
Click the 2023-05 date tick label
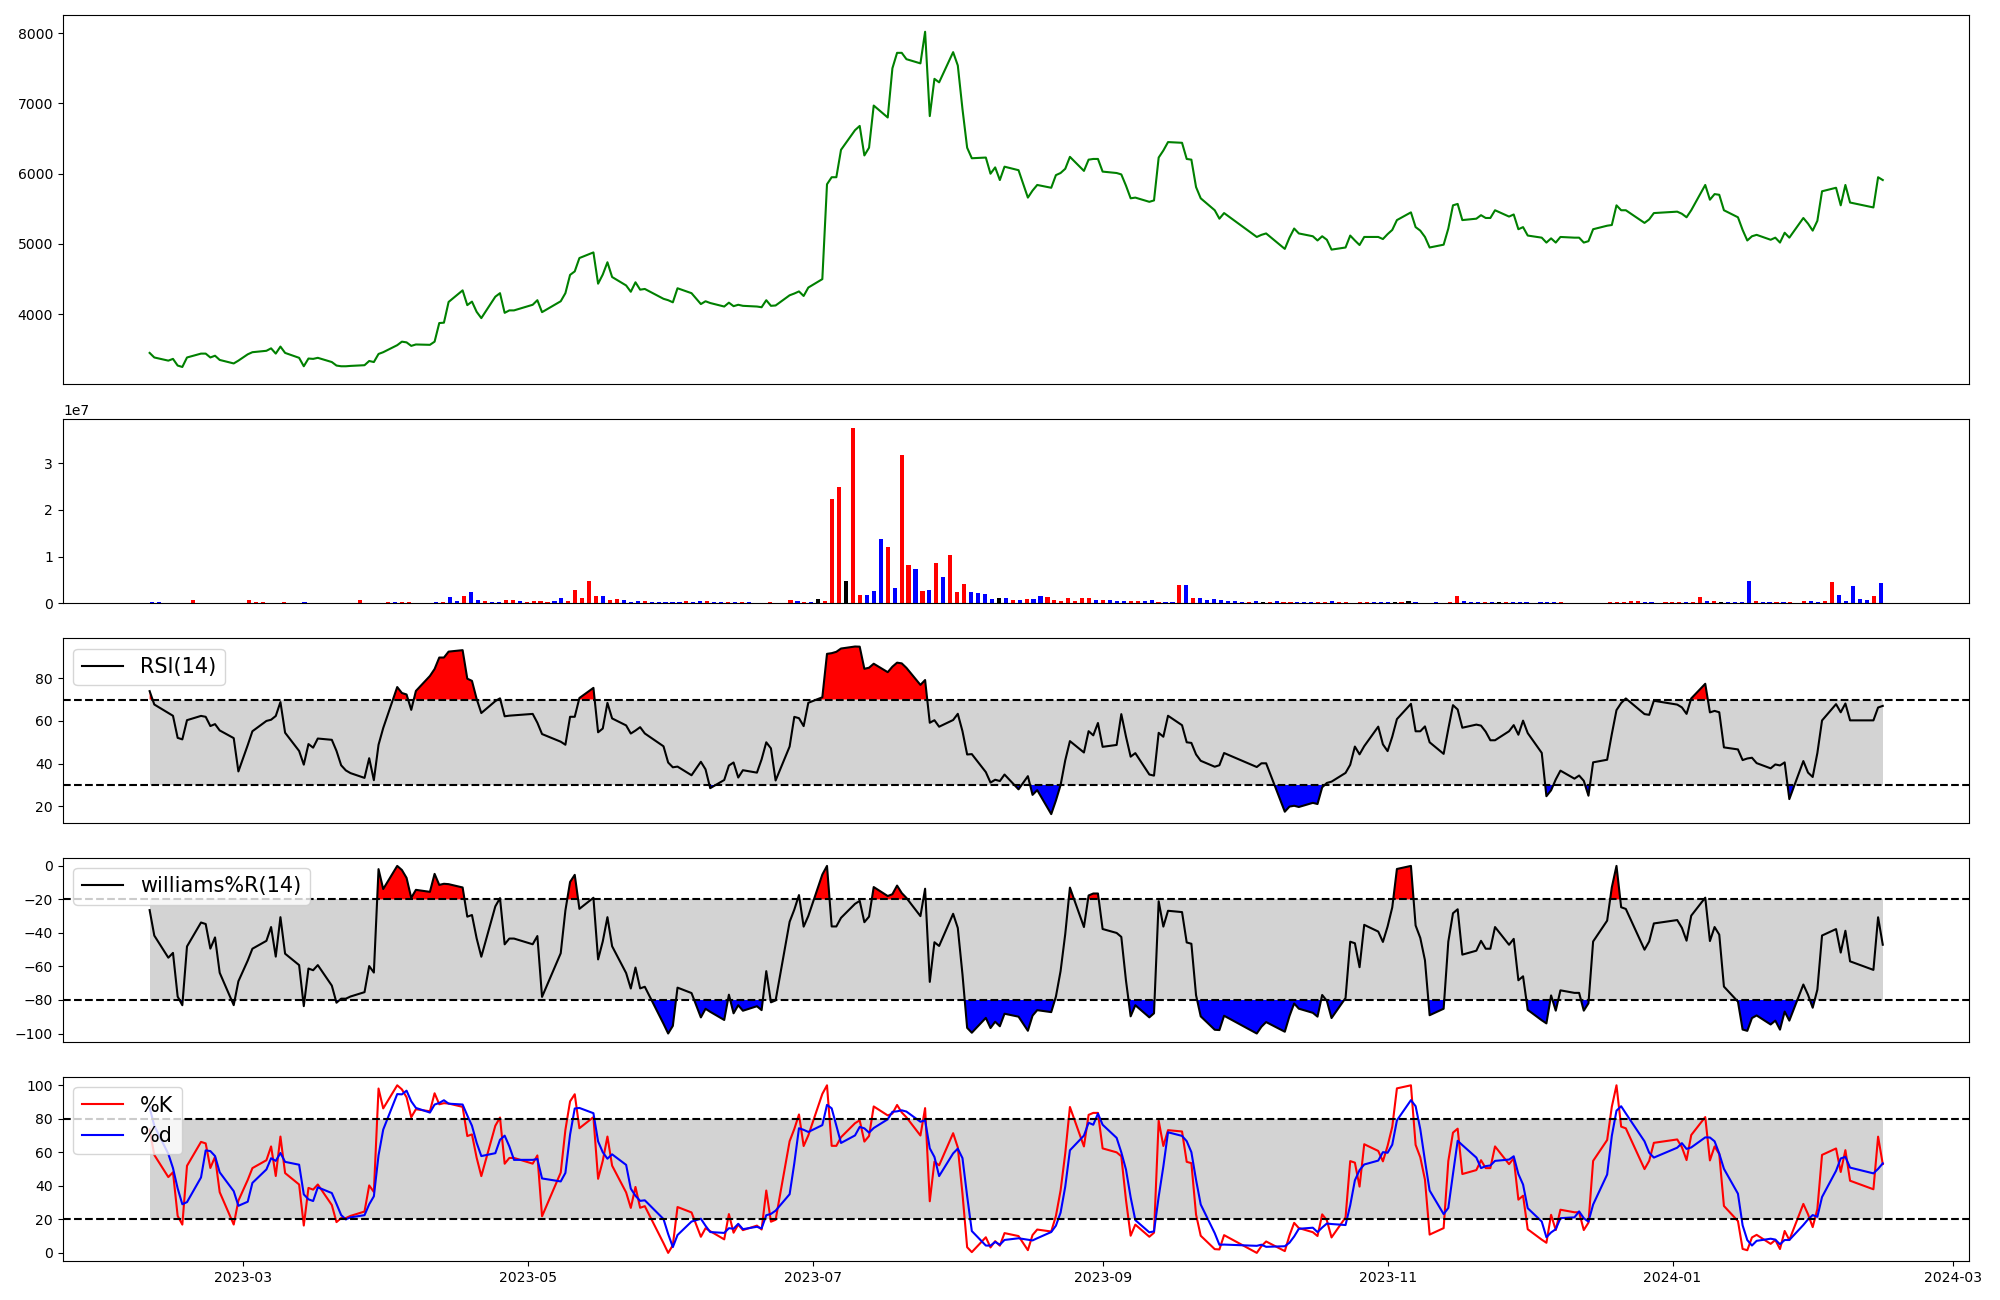(x=527, y=1277)
